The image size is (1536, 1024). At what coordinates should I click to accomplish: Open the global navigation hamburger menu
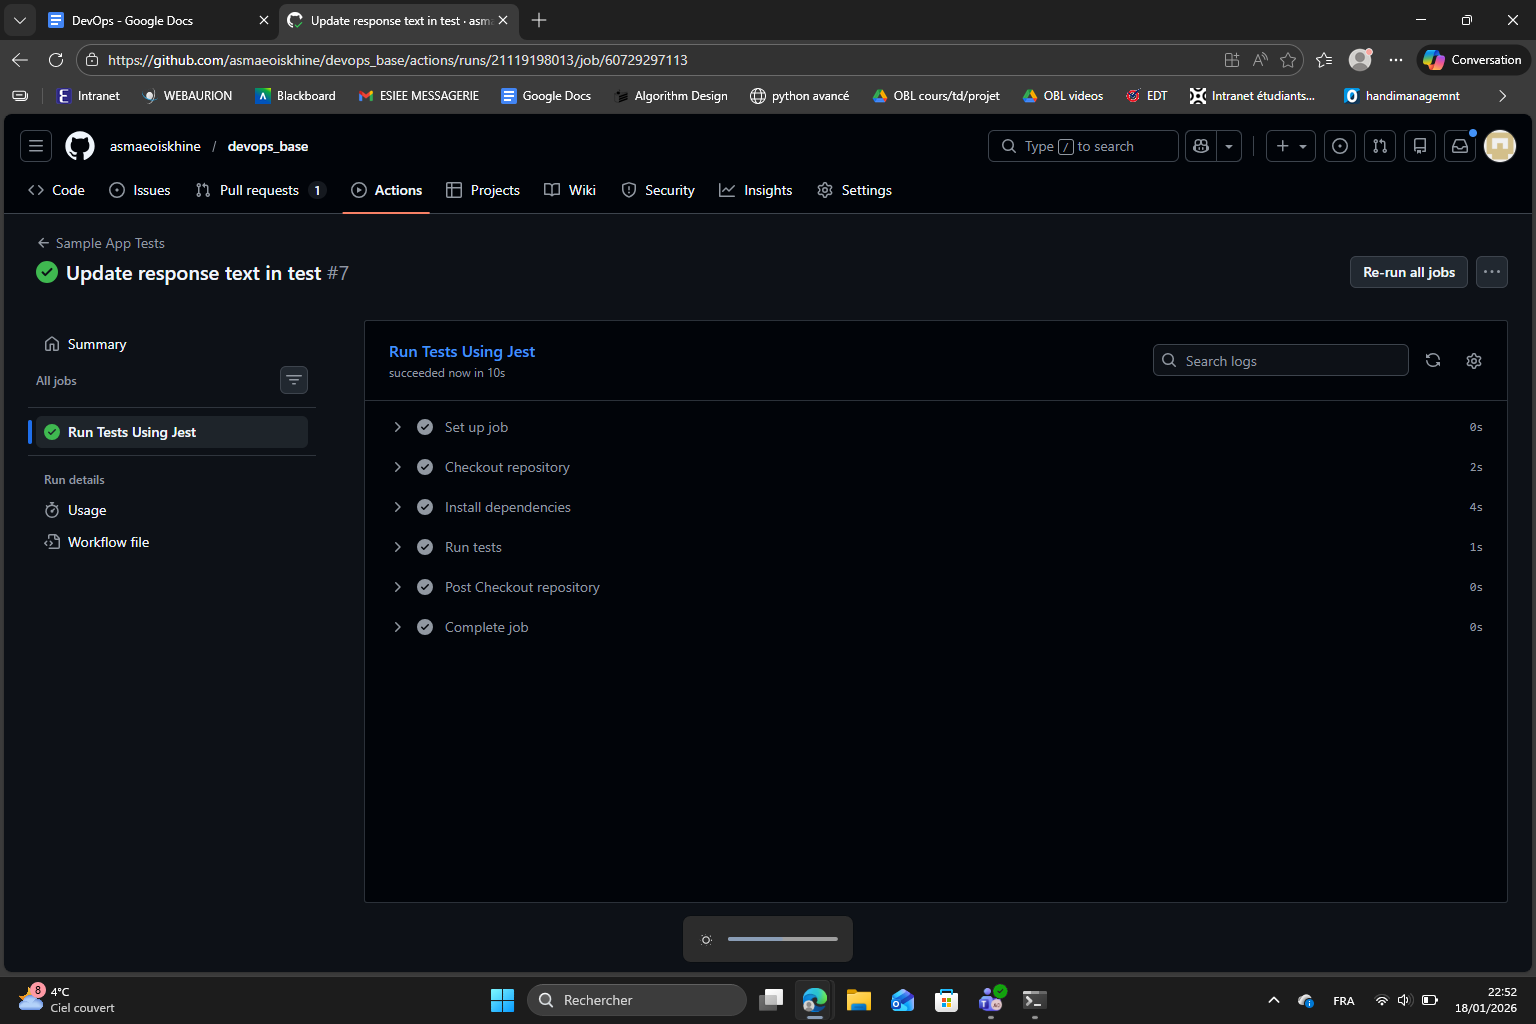[35, 145]
